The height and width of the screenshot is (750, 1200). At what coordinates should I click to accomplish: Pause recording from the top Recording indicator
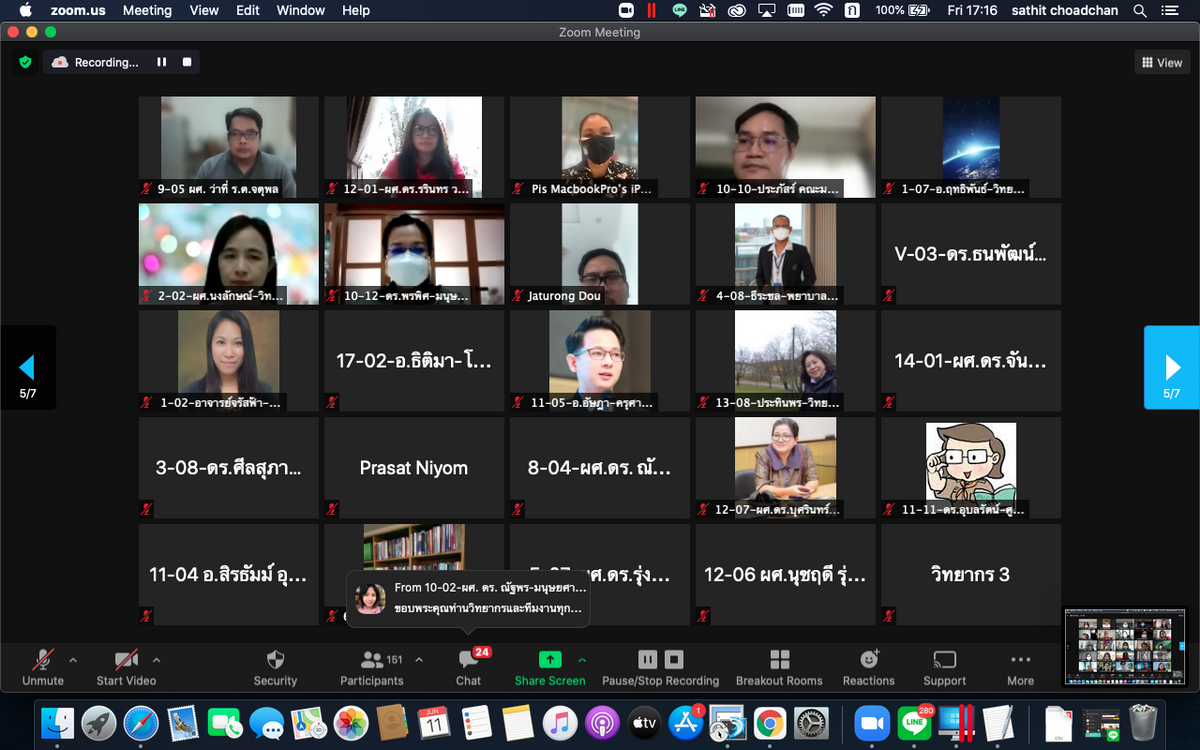[x=161, y=62]
